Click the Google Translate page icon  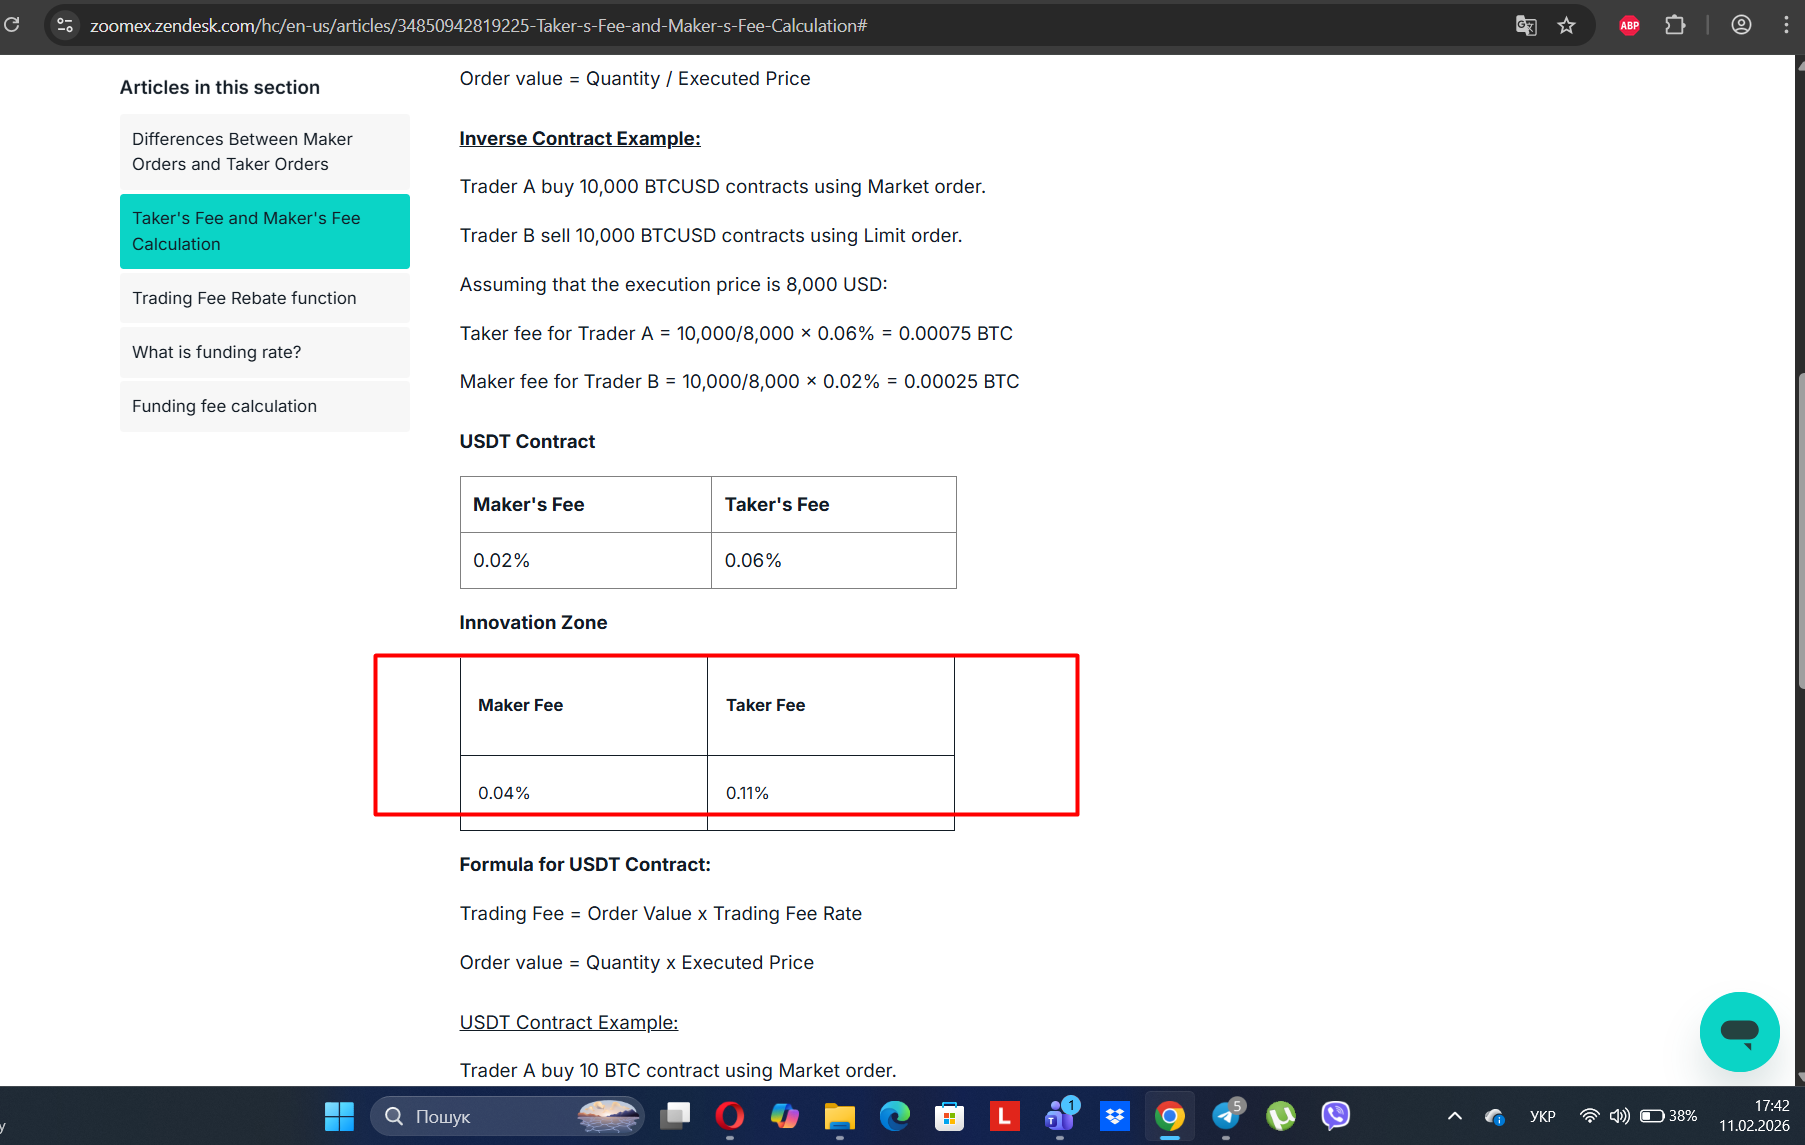coord(1525,25)
